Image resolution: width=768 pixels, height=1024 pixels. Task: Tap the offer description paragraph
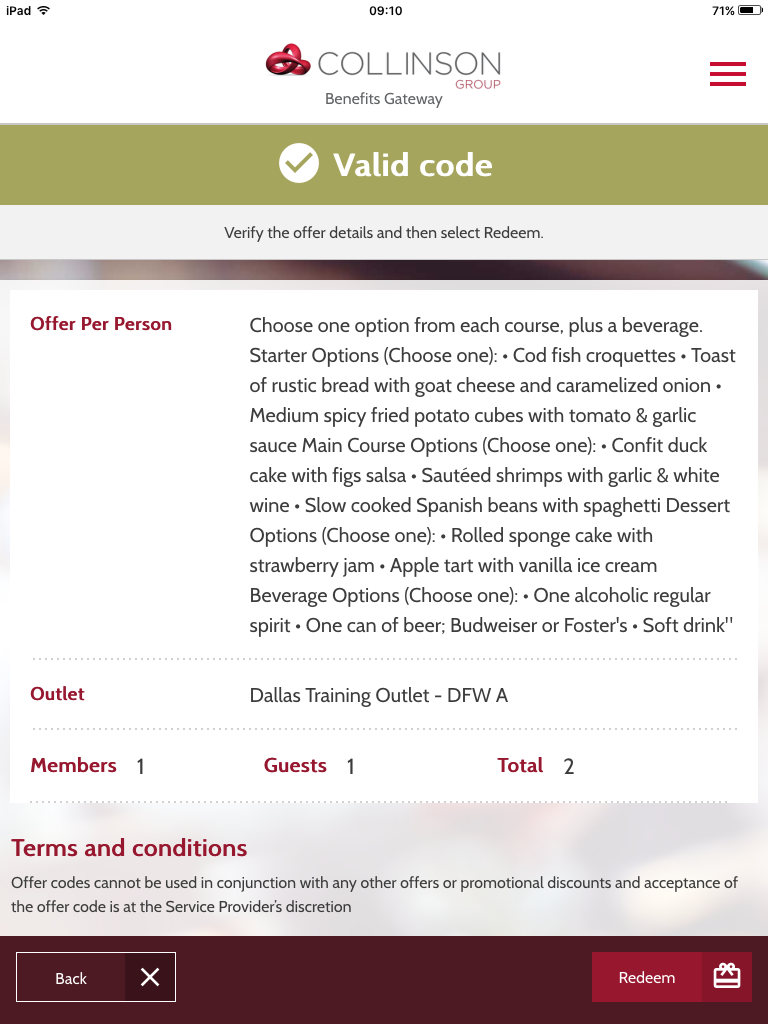(x=492, y=475)
